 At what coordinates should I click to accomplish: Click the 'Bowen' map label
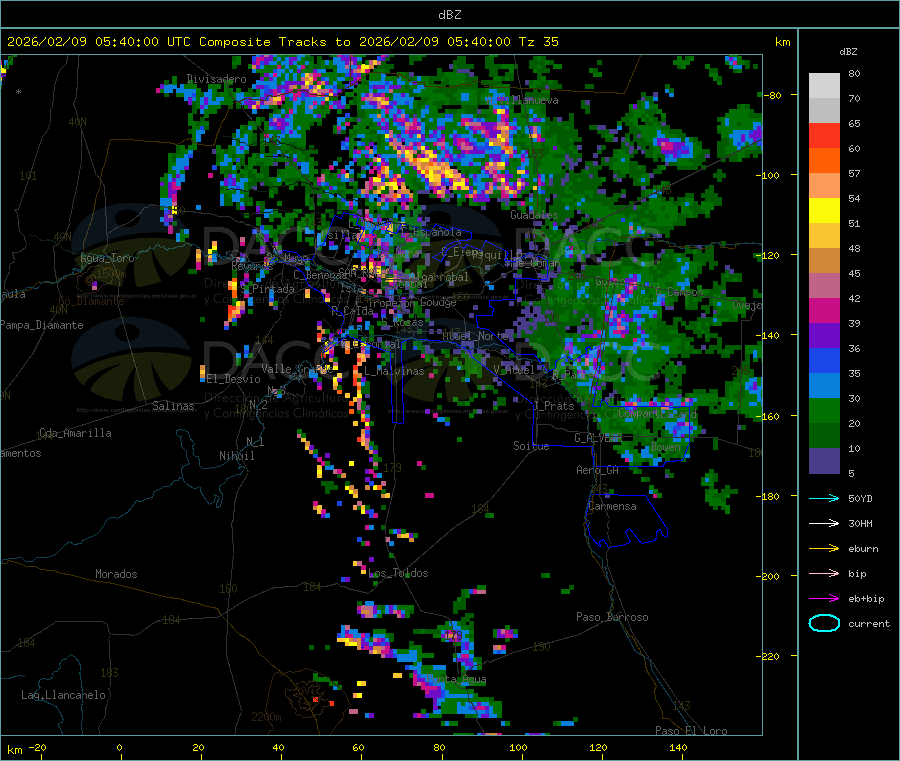[x=665, y=446]
